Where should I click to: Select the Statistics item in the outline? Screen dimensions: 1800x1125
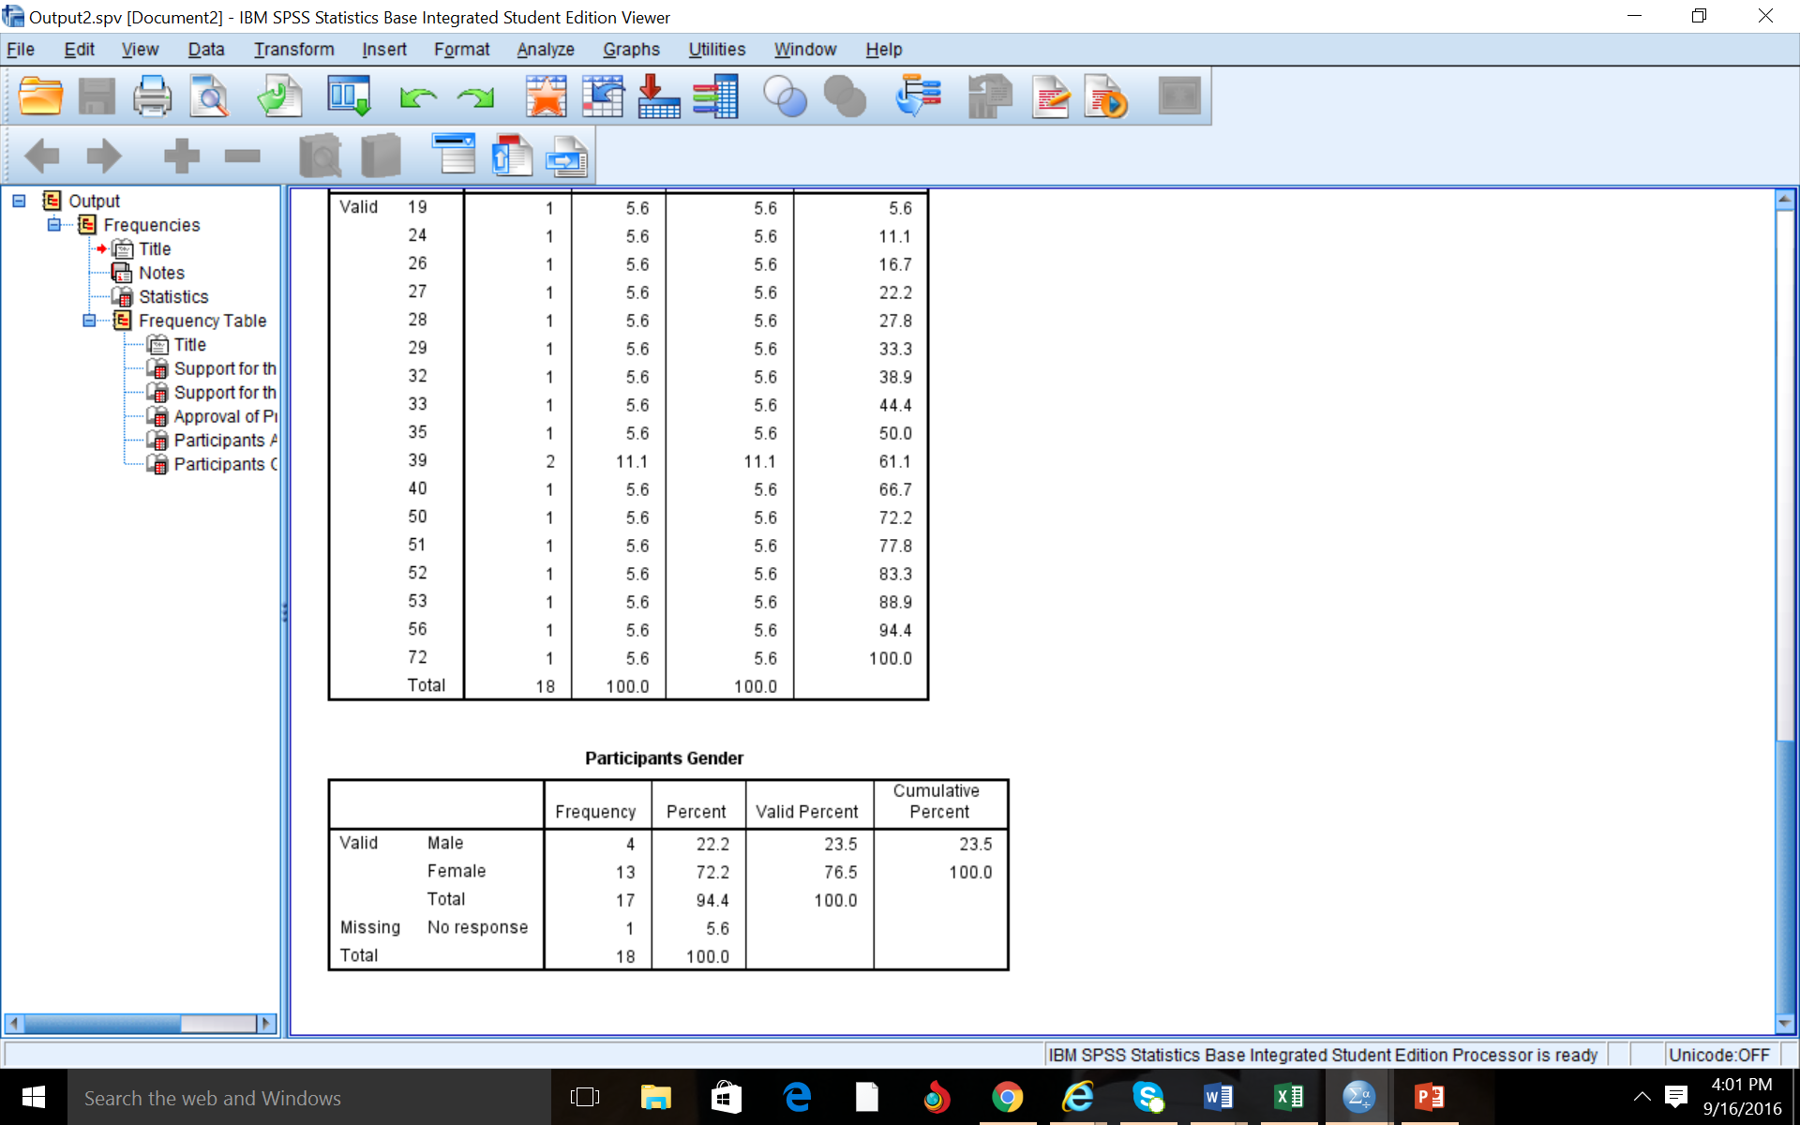coord(175,296)
